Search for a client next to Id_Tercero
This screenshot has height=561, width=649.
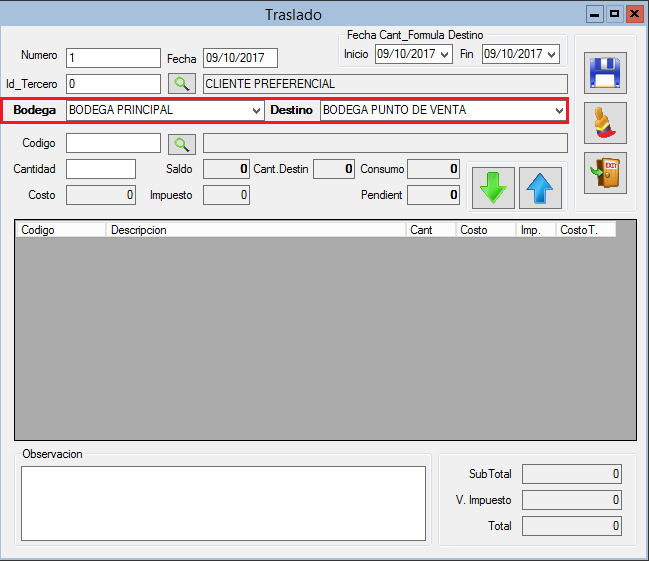181,84
